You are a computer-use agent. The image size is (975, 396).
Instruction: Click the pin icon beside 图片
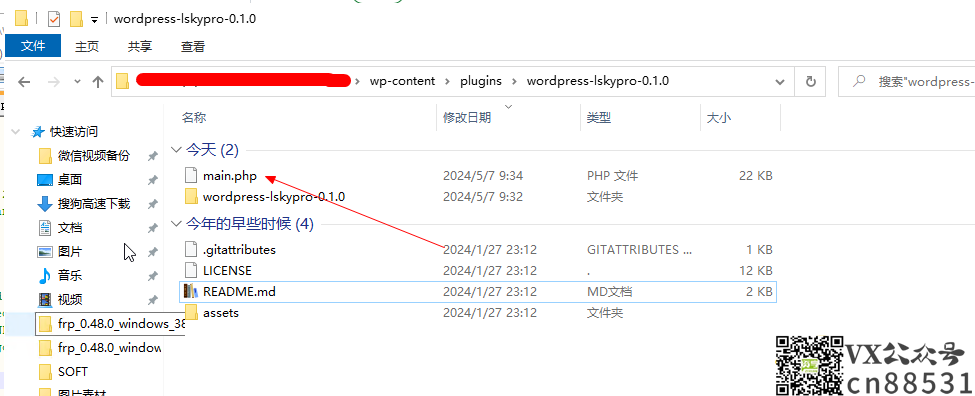click(152, 252)
